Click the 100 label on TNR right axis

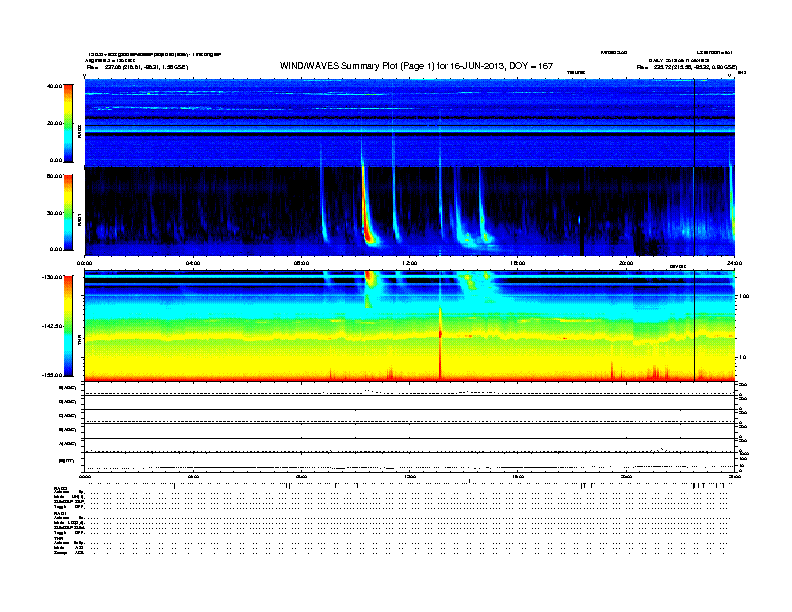point(743,296)
